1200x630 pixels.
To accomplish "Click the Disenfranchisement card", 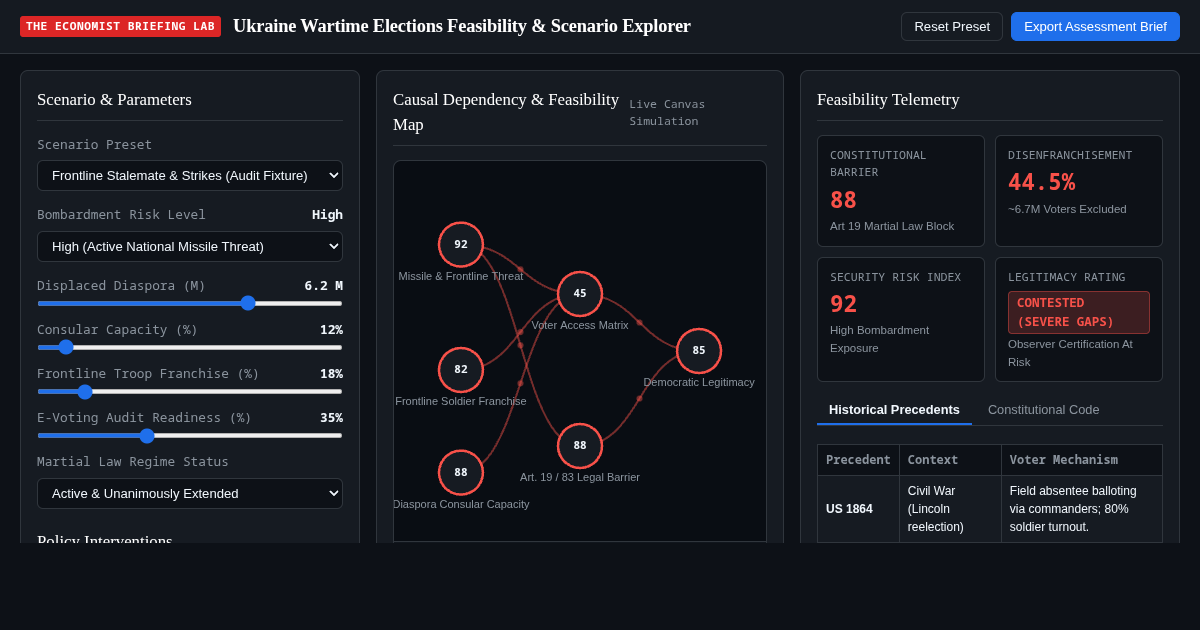I will point(1079,191).
